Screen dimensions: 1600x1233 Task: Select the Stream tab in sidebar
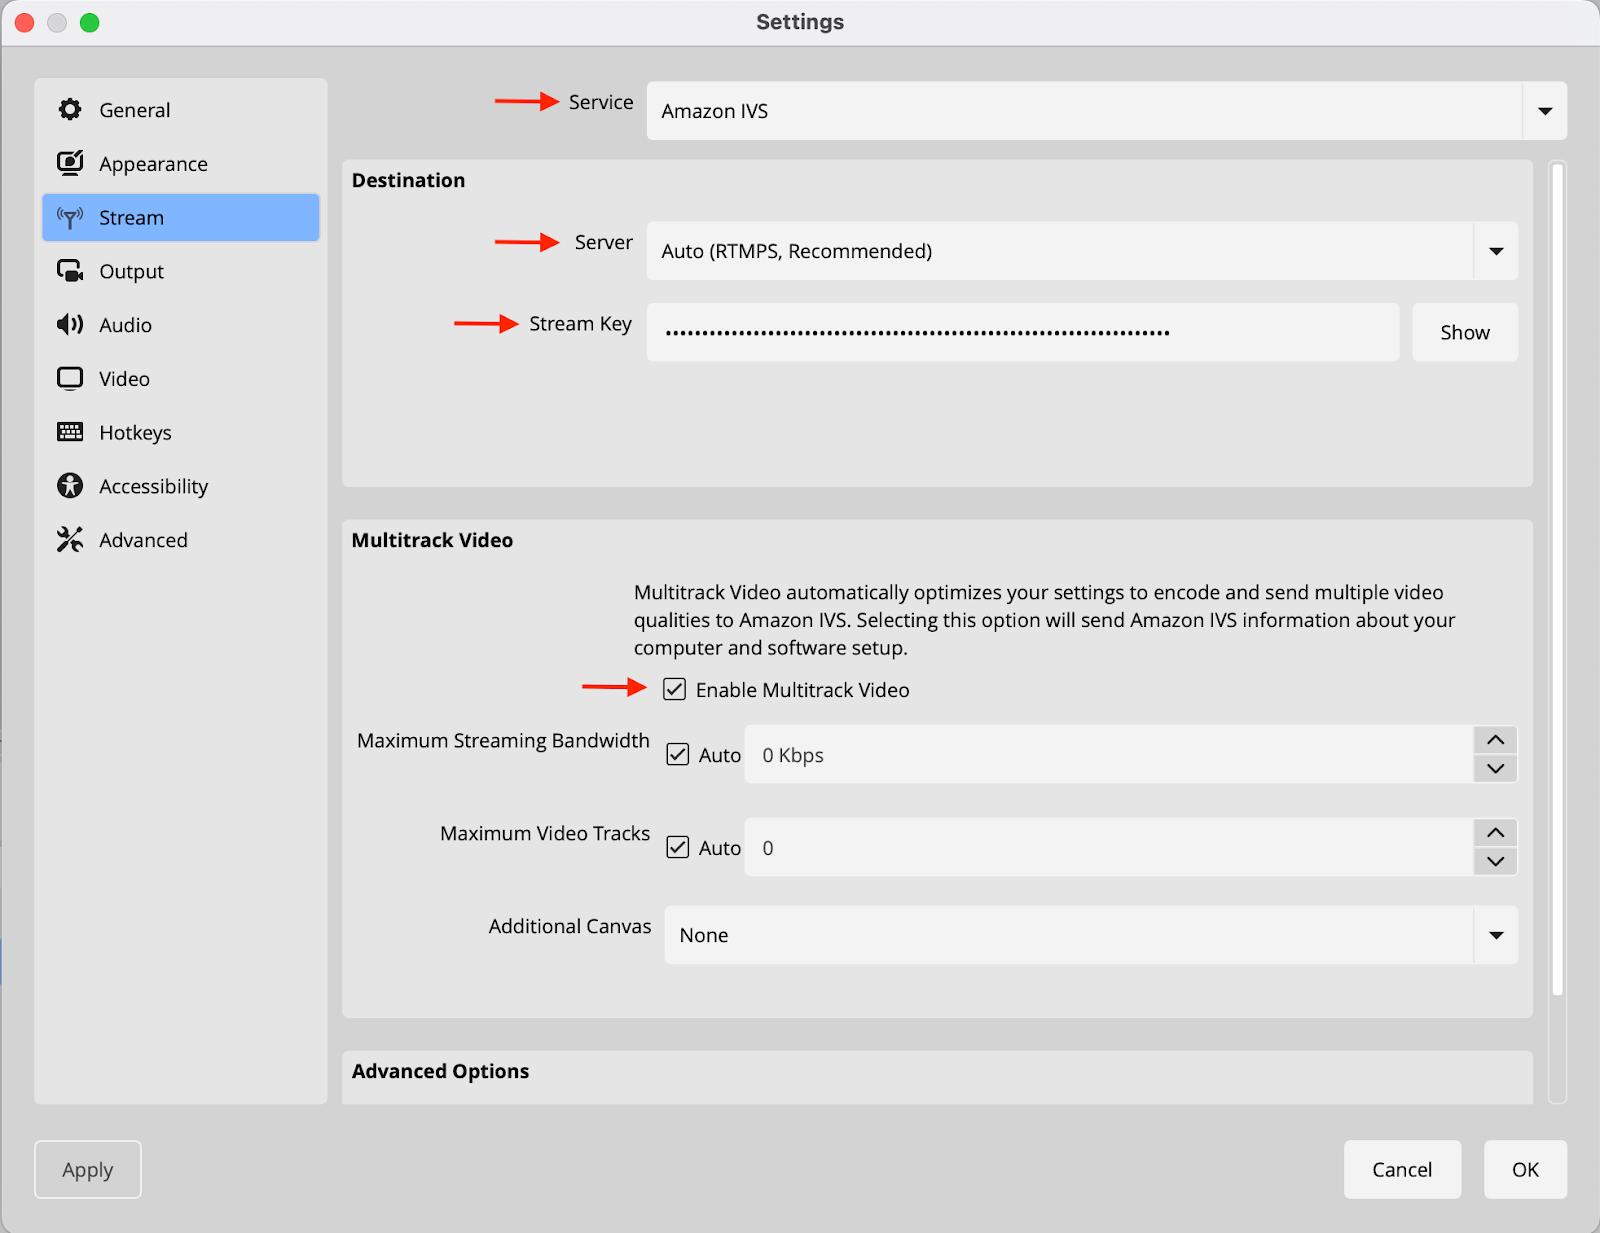(181, 218)
